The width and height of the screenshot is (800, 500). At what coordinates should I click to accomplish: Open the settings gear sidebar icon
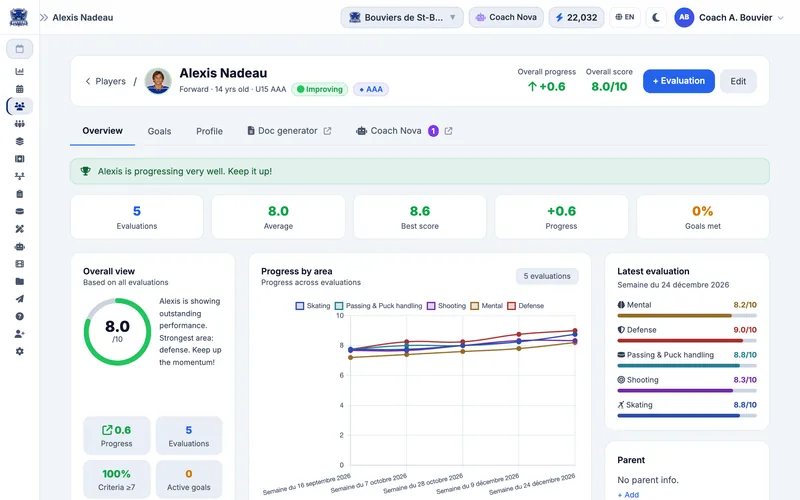coord(19,352)
